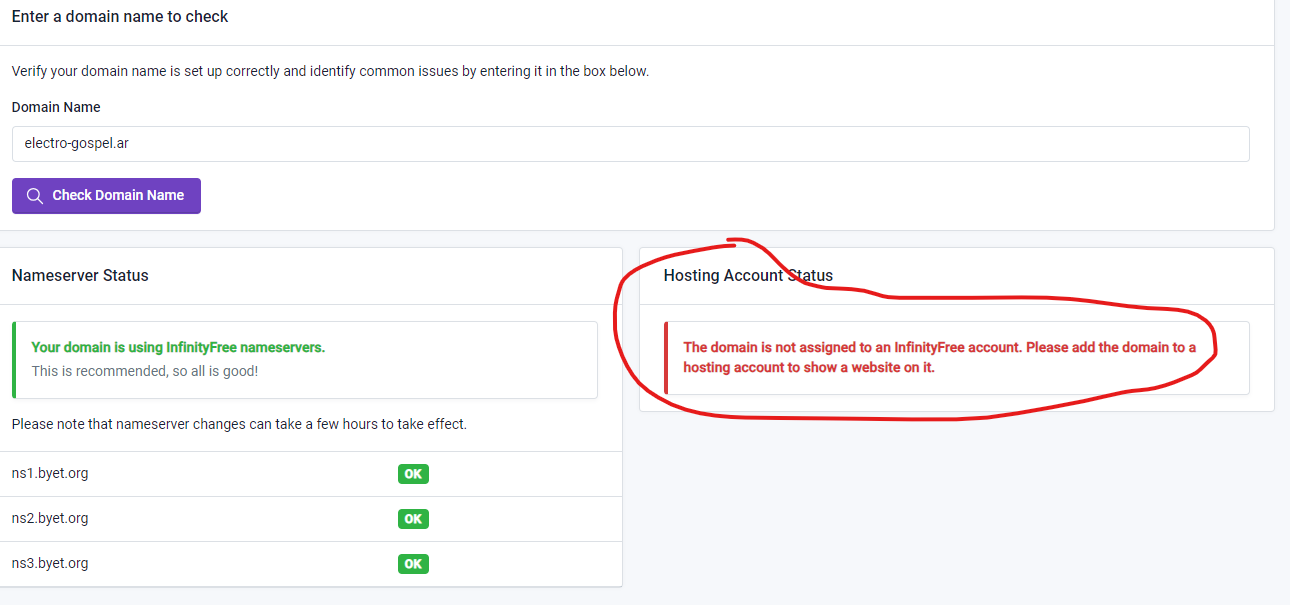Select the ns3.byet.org nameserver entry
The height and width of the screenshot is (605, 1290).
tap(50, 563)
